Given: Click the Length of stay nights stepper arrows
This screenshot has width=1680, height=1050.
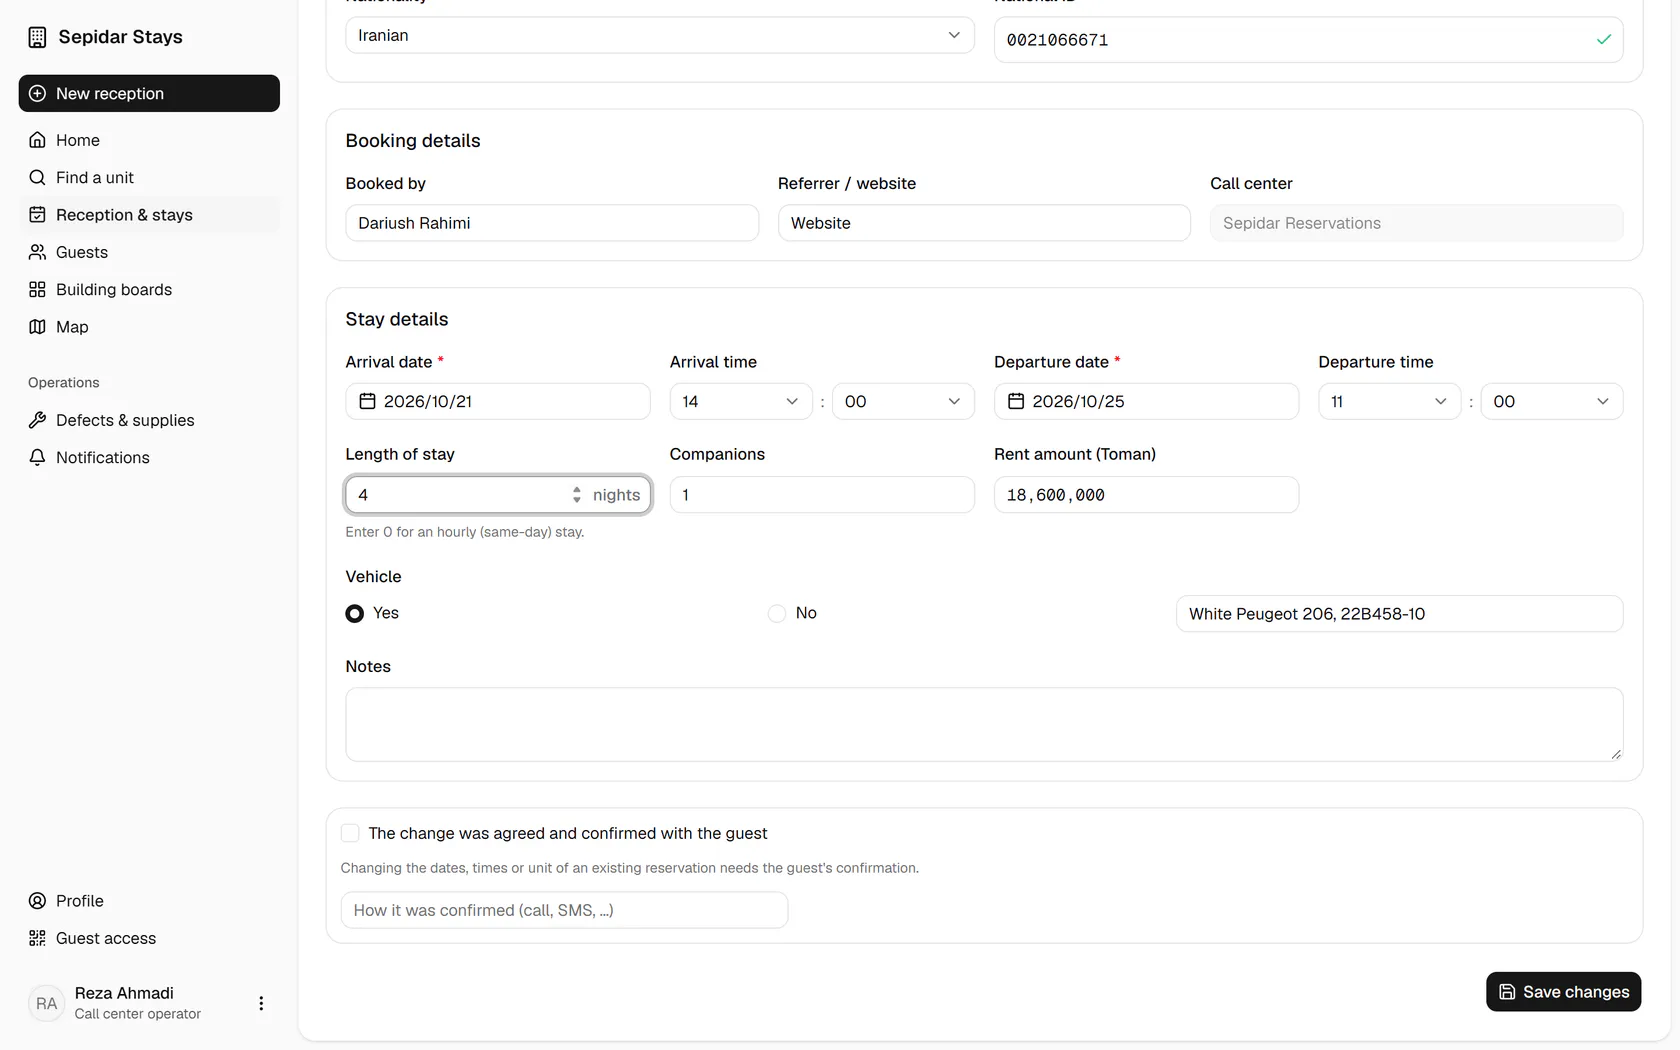Looking at the screenshot, I should tap(577, 495).
